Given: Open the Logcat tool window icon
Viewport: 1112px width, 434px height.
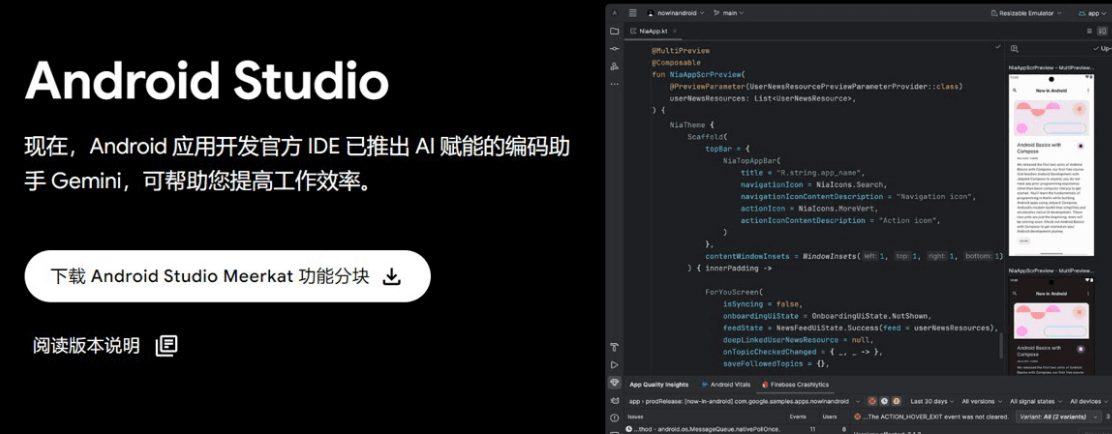Looking at the screenshot, I should pyautogui.click(x=614, y=401).
